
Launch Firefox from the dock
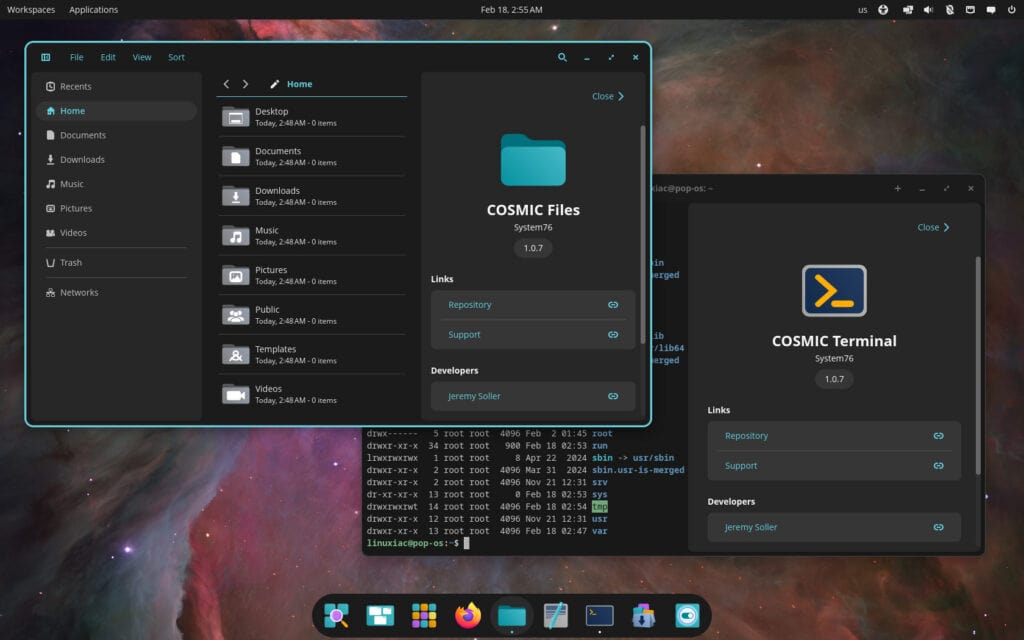click(467, 616)
